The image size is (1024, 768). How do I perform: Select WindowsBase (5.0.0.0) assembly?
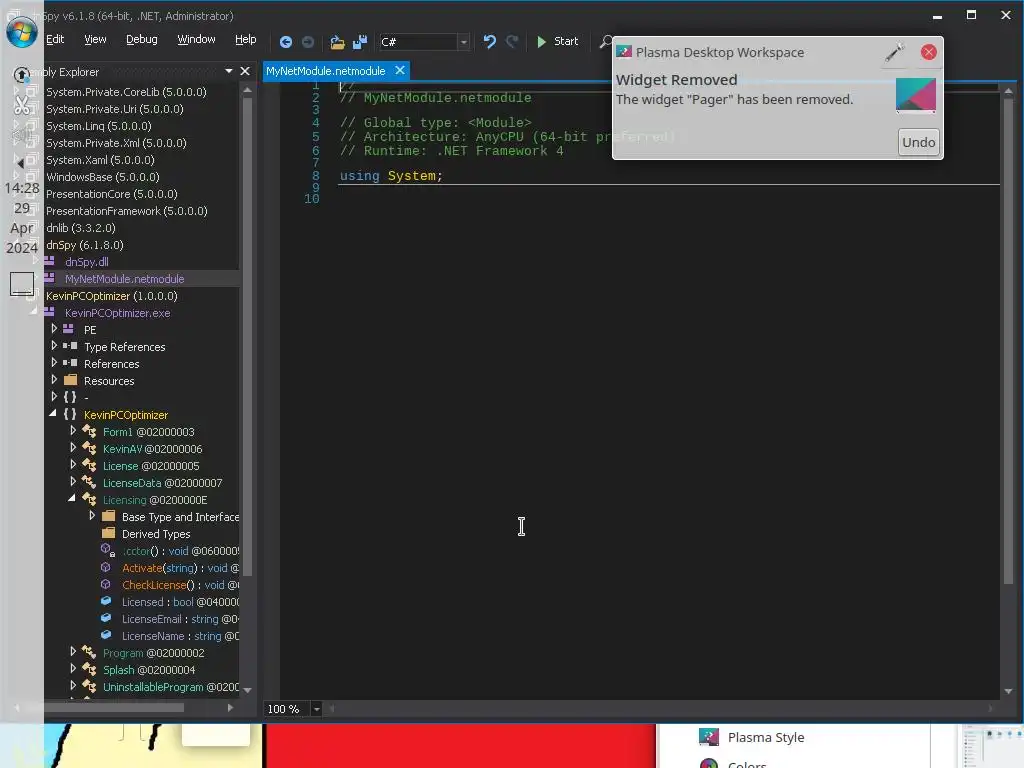pos(103,177)
